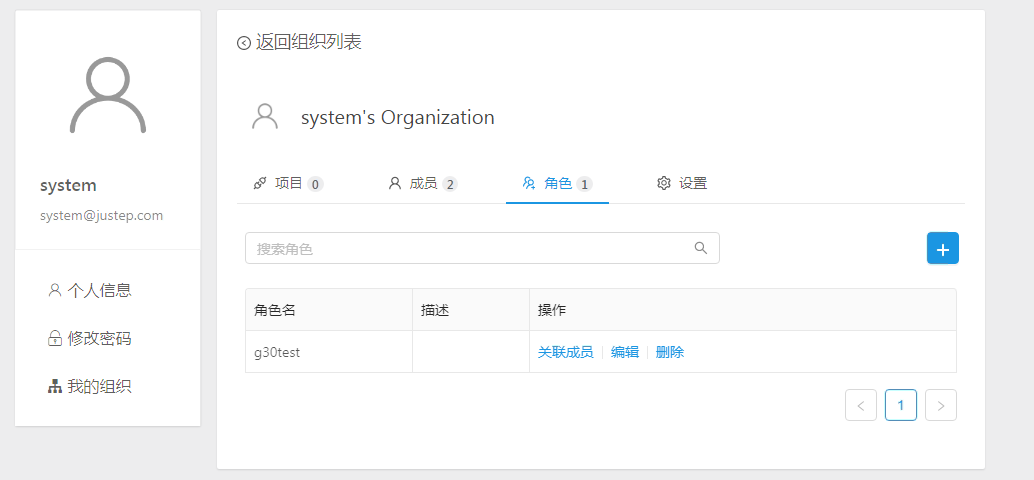This screenshot has width=1034, height=480.
Task: Click the back arrow circle icon
Action: 244,43
